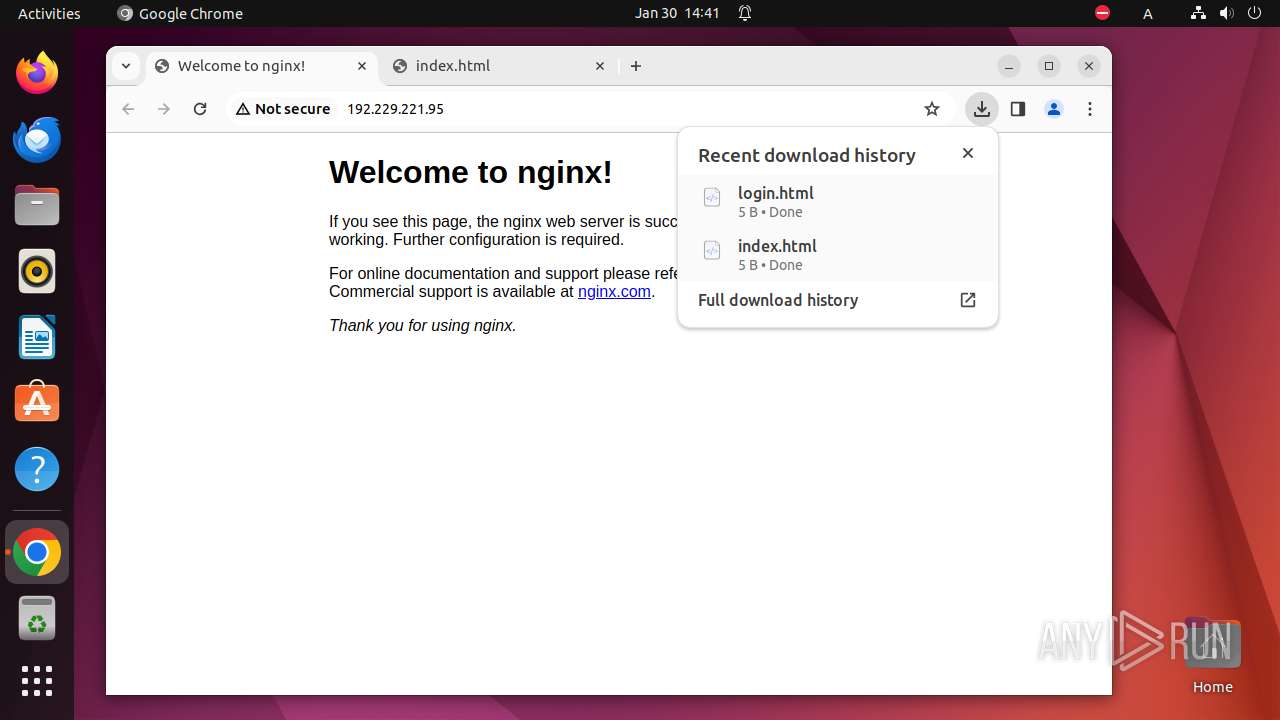Toggle Chrome side panel
The height and width of the screenshot is (720, 1280).
pos(1018,109)
